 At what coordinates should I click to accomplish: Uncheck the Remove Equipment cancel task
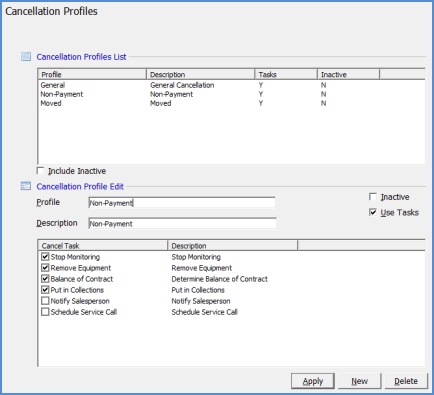(45, 268)
